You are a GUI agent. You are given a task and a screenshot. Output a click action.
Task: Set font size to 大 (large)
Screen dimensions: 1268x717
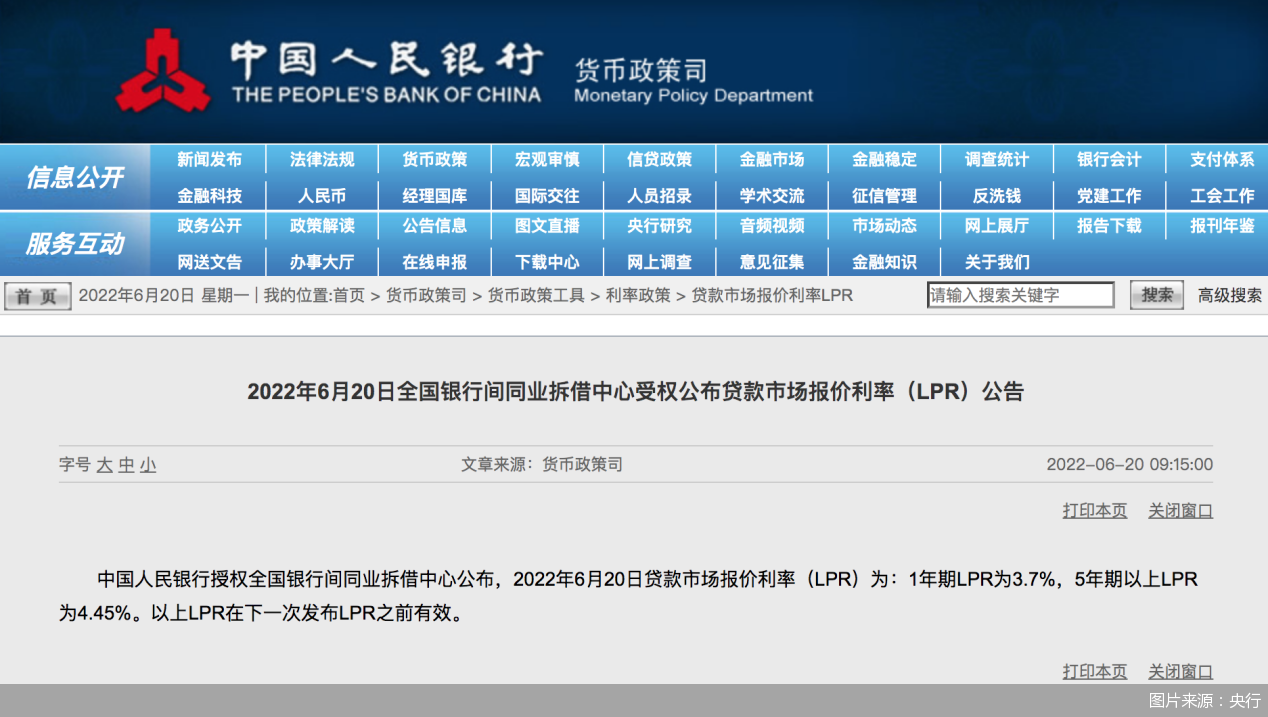104,465
